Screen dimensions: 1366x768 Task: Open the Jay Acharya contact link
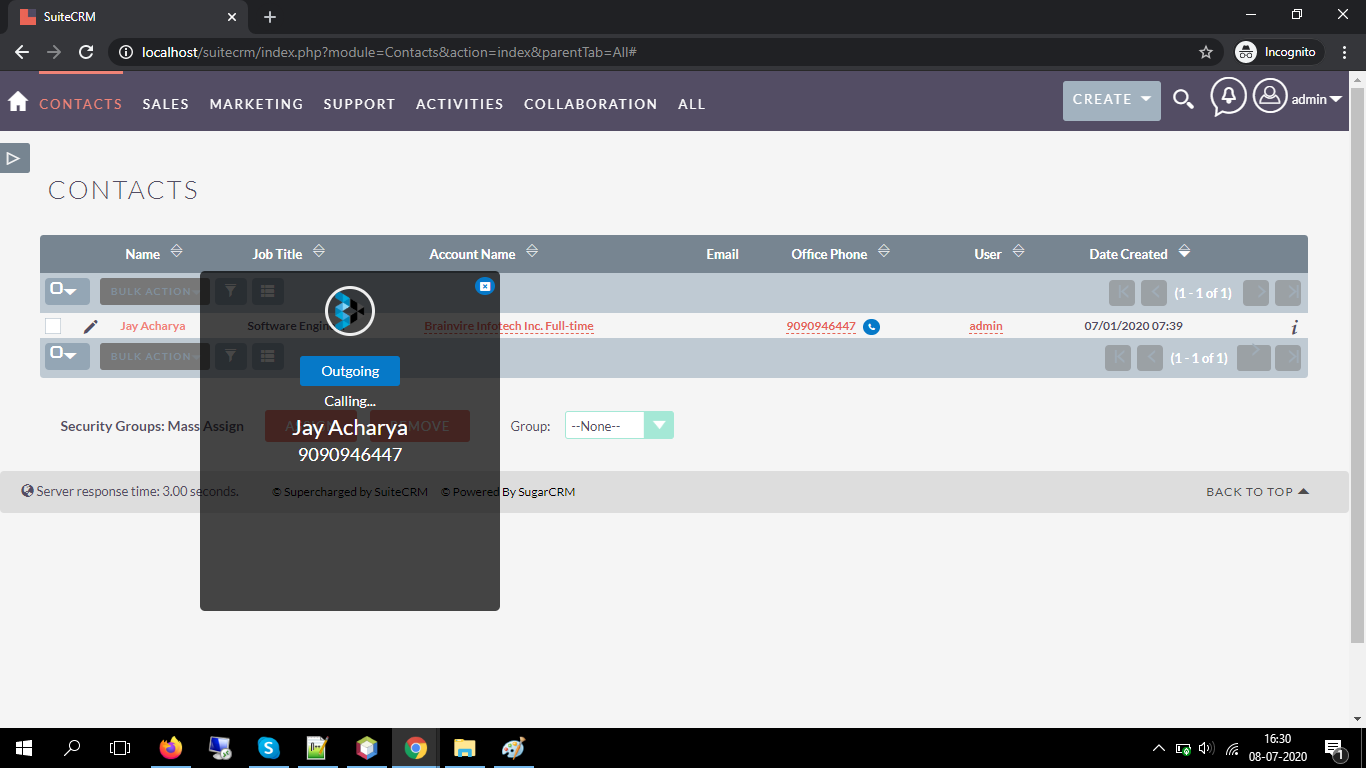point(152,326)
